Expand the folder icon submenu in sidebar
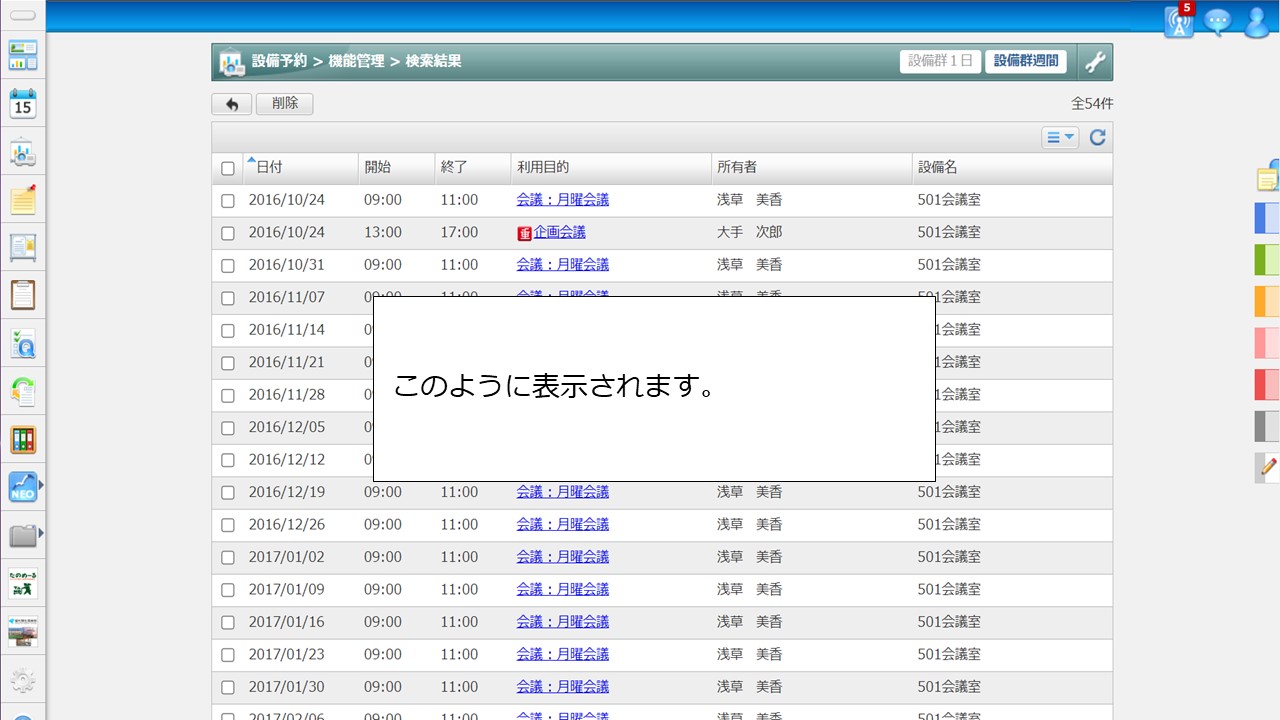1280x720 pixels. 41,535
